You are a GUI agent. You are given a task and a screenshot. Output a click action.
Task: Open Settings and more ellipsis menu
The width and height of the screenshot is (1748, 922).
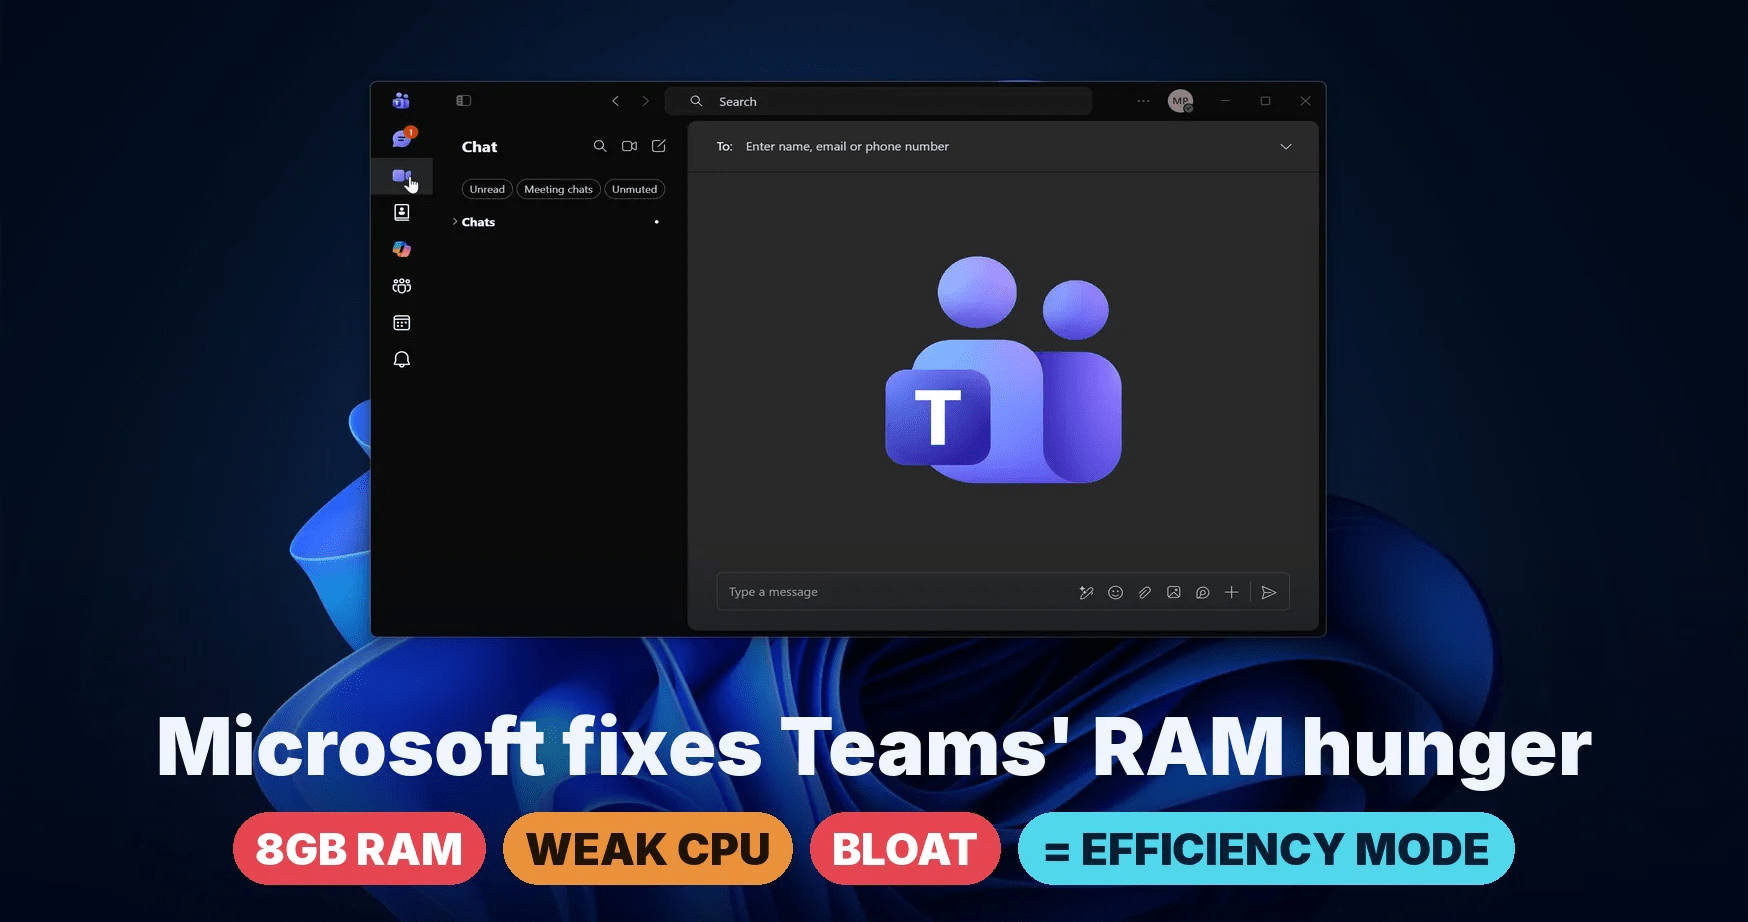(x=1143, y=101)
